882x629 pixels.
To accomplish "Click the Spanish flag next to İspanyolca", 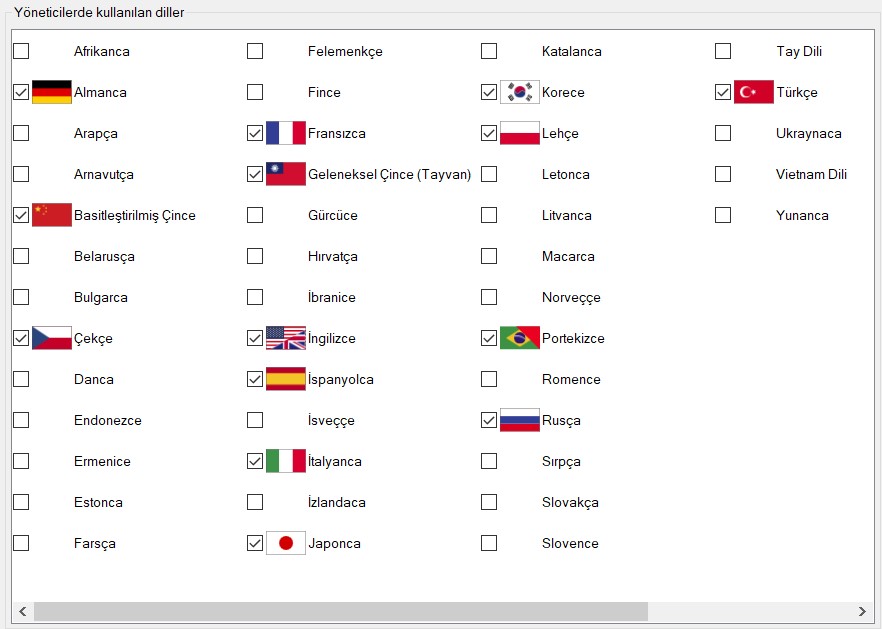I will (x=286, y=379).
